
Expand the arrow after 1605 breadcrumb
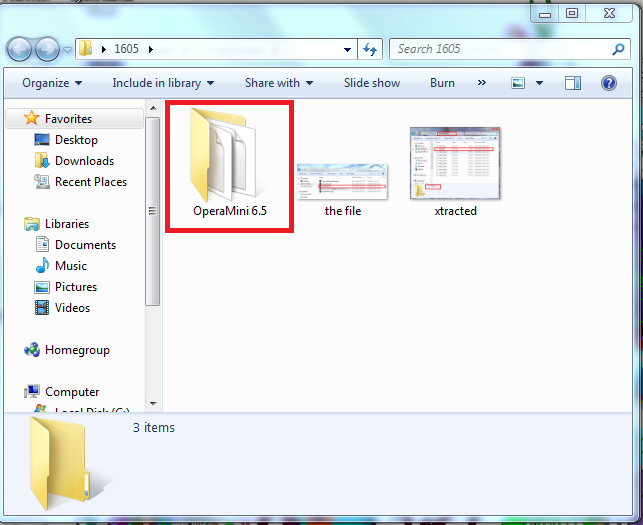coord(151,49)
